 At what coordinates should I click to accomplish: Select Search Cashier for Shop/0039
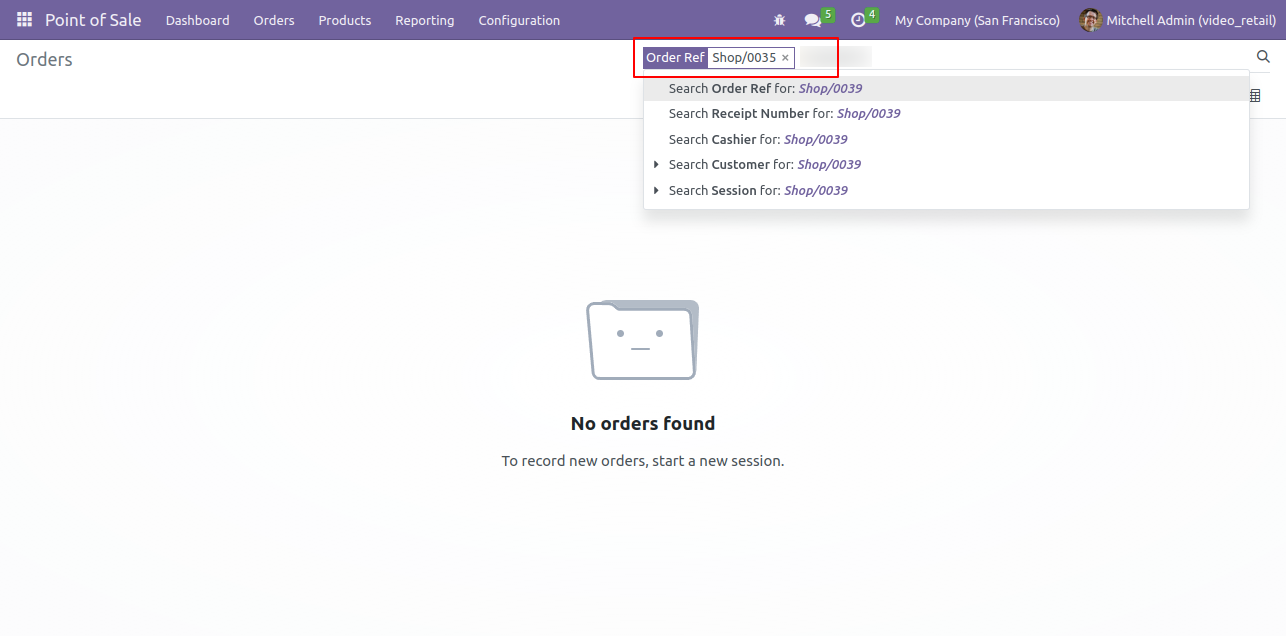(x=946, y=139)
